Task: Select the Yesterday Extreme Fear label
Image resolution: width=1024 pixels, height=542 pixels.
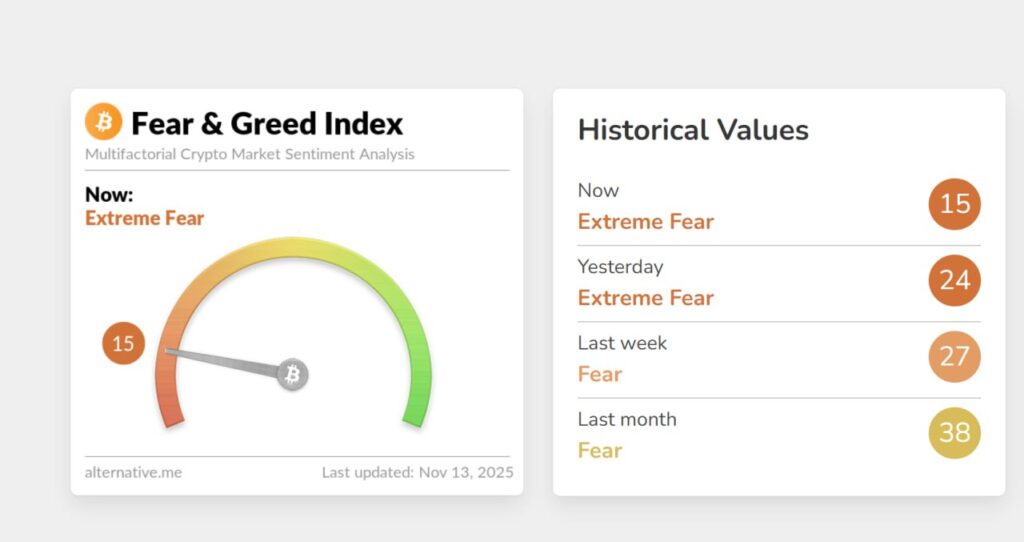Action: tap(645, 298)
